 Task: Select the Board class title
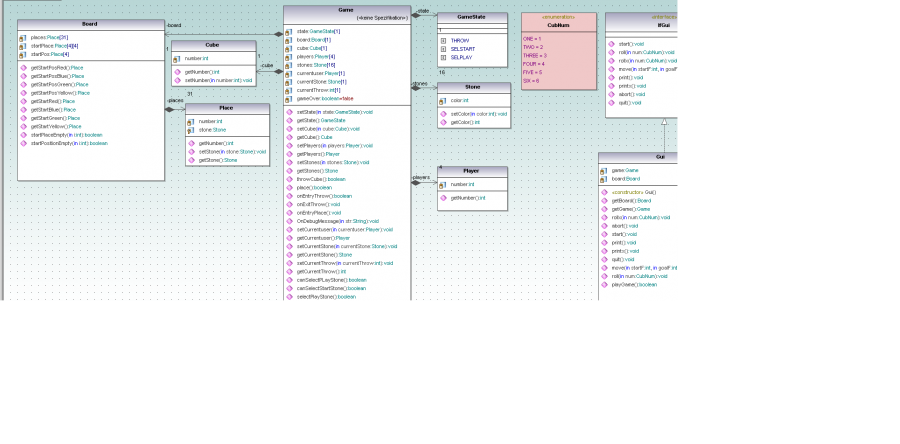[90, 24]
